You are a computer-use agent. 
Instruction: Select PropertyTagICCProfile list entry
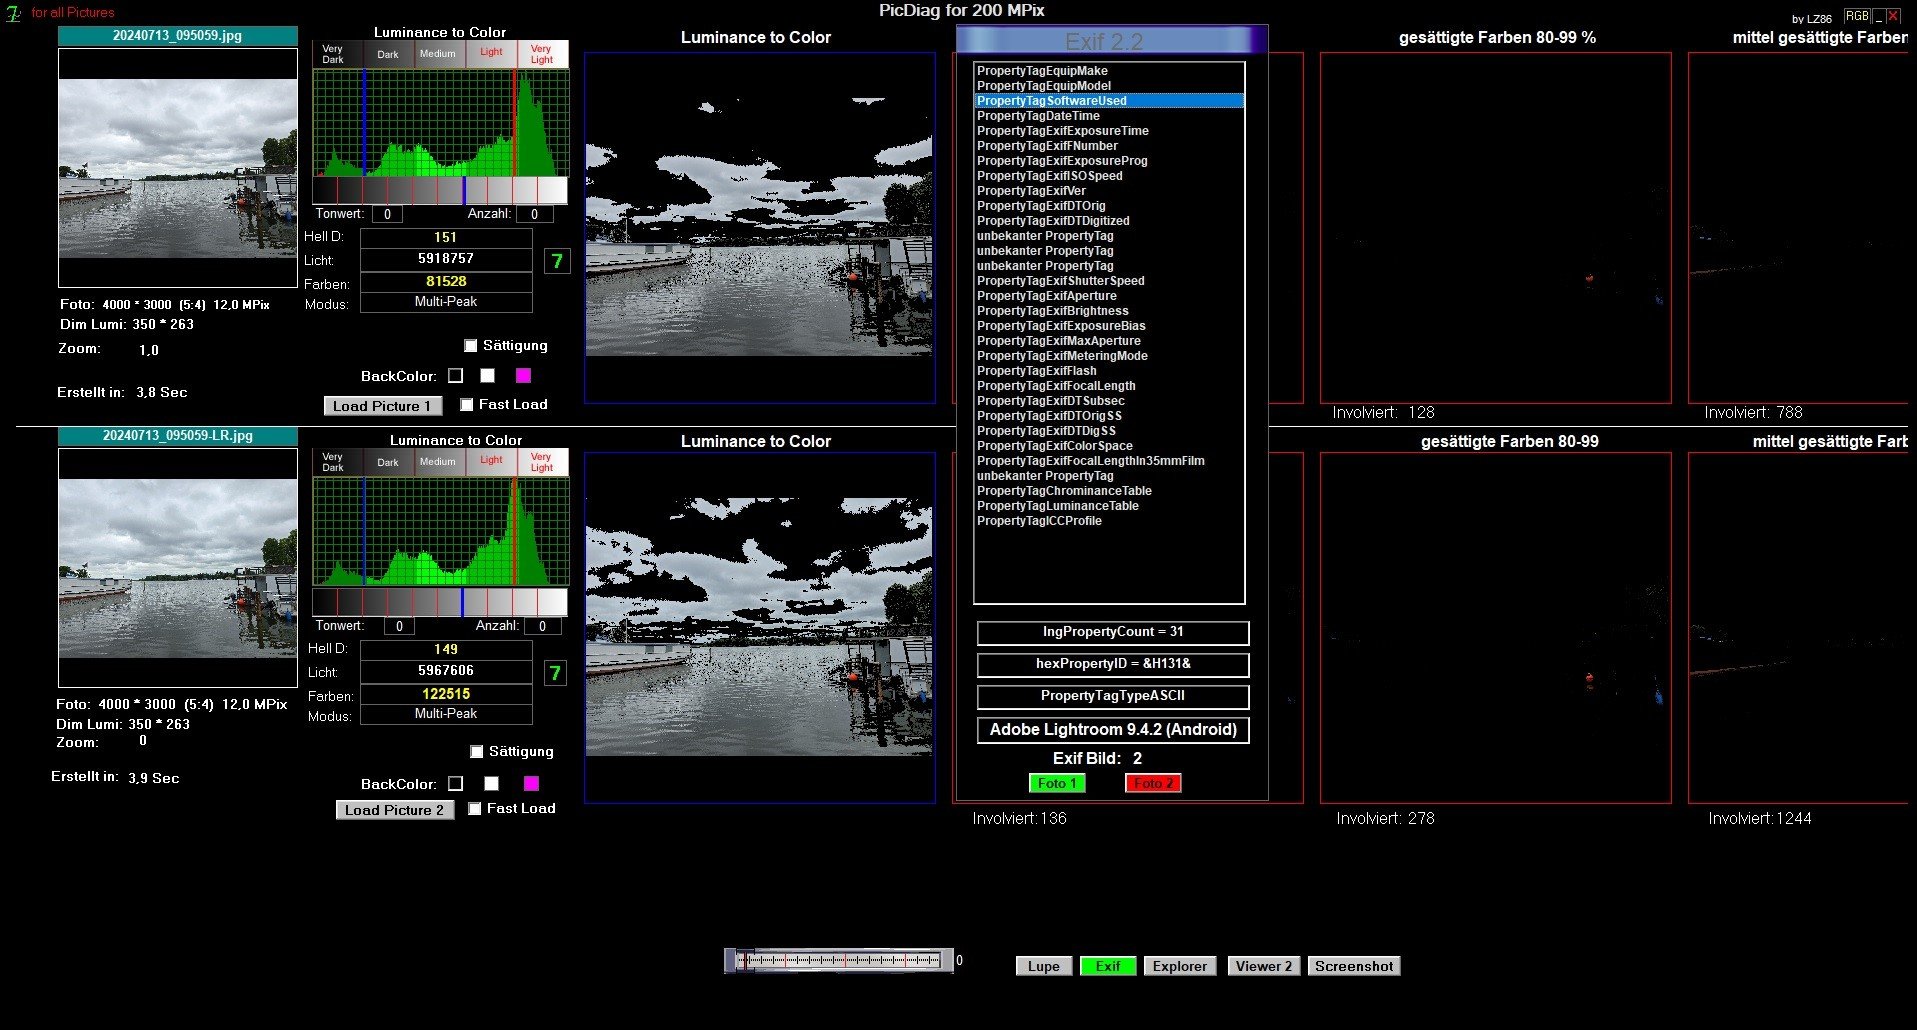click(1039, 521)
